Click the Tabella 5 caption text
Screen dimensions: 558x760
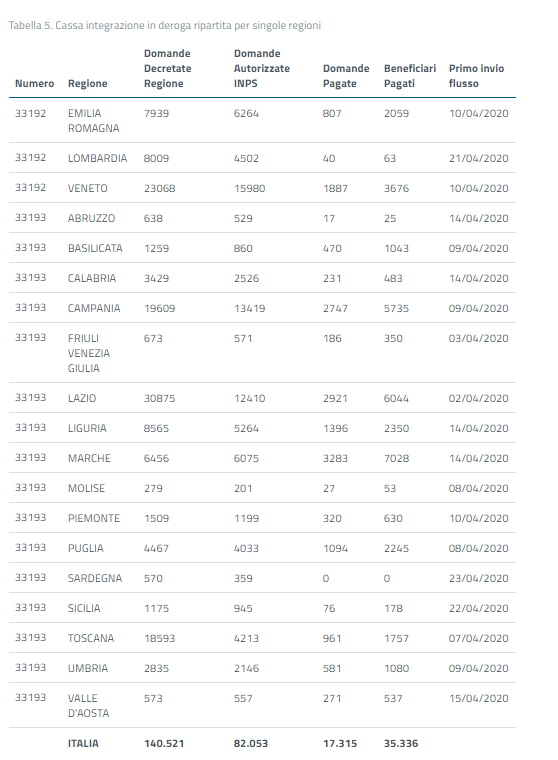[x=165, y=25]
